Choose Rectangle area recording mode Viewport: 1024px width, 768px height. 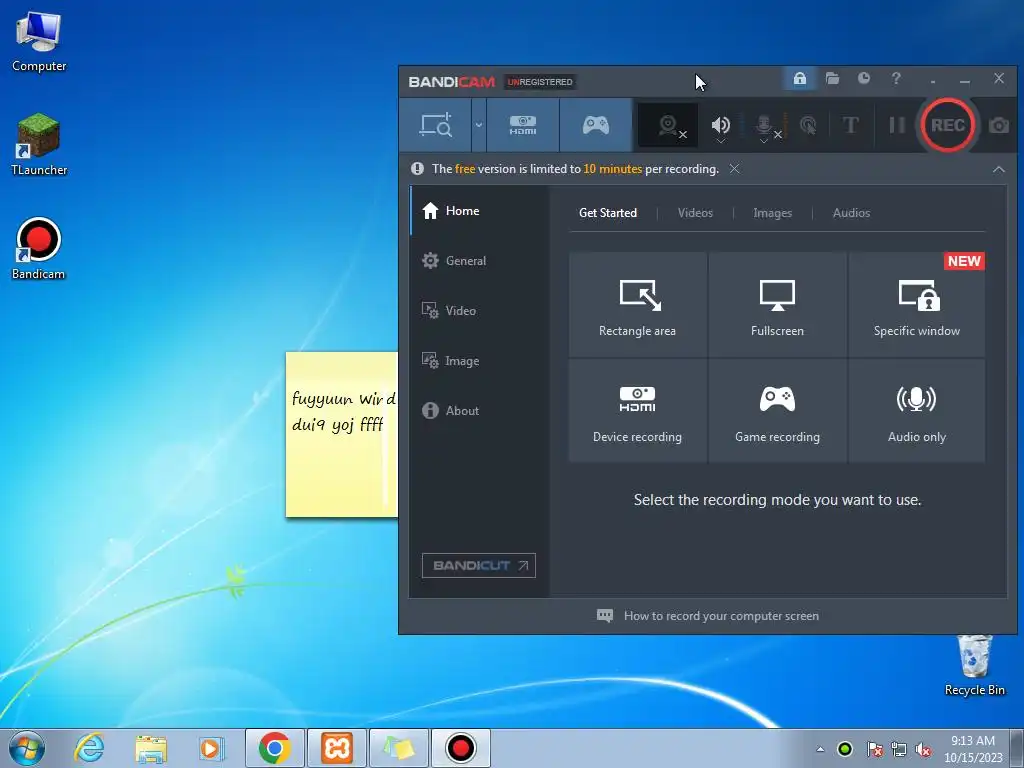pos(637,304)
